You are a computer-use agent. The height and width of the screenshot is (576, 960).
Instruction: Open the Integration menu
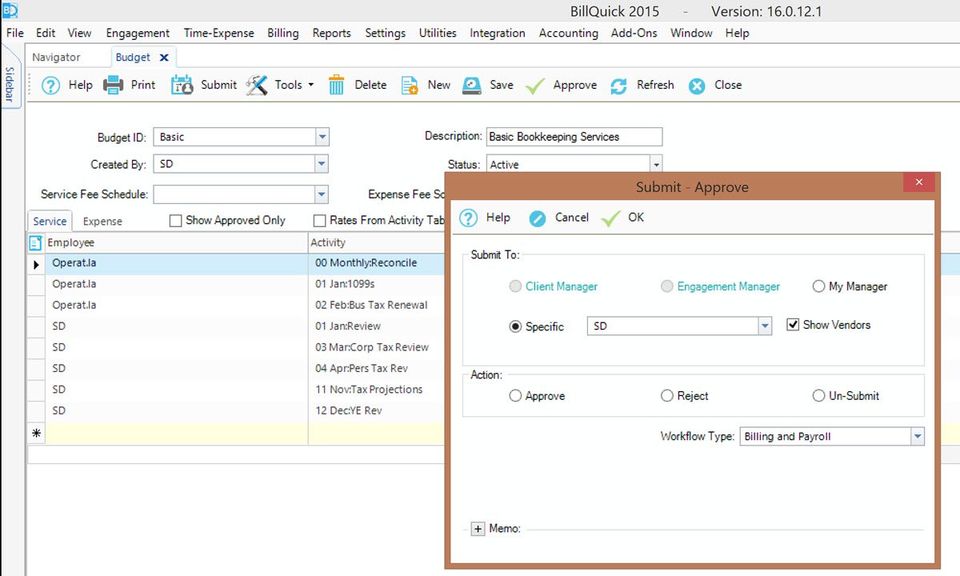point(497,33)
